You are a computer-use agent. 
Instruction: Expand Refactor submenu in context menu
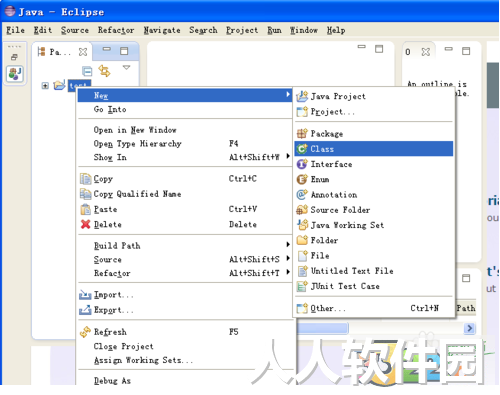pyautogui.click(x=185, y=273)
